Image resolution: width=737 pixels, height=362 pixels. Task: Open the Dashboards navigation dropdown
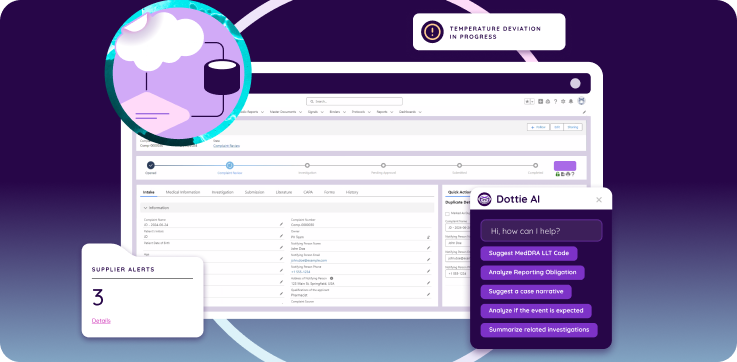(420, 112)
